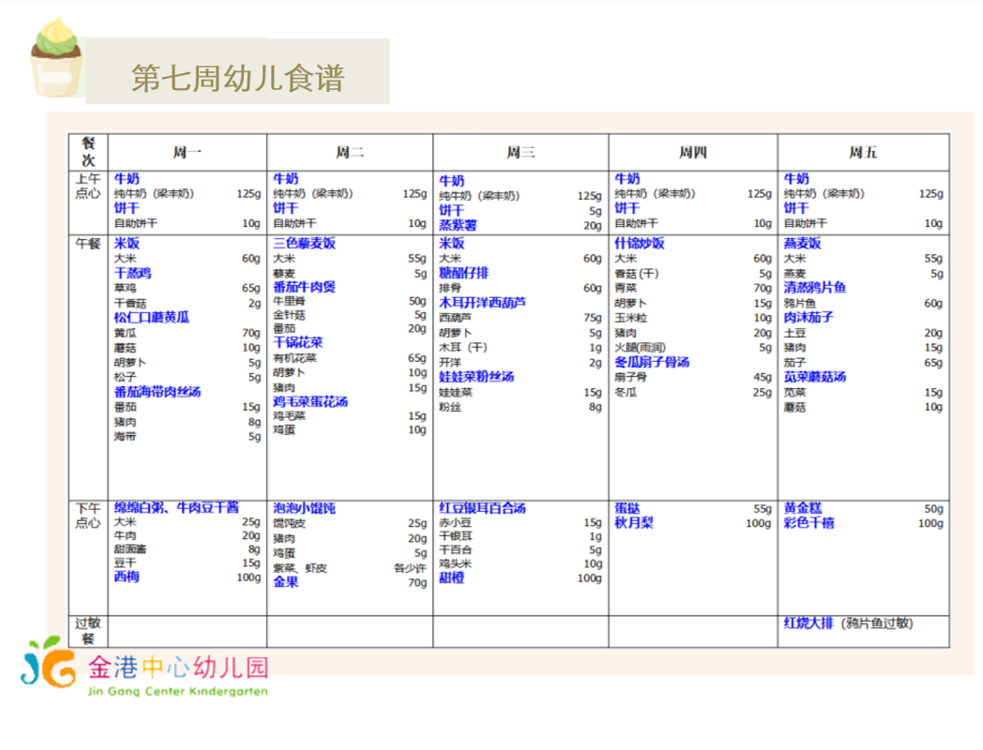Viewport: 983px width, 750px height.
Task: Click the ingredient '排骨' on Wednesday
Action: 449,288
